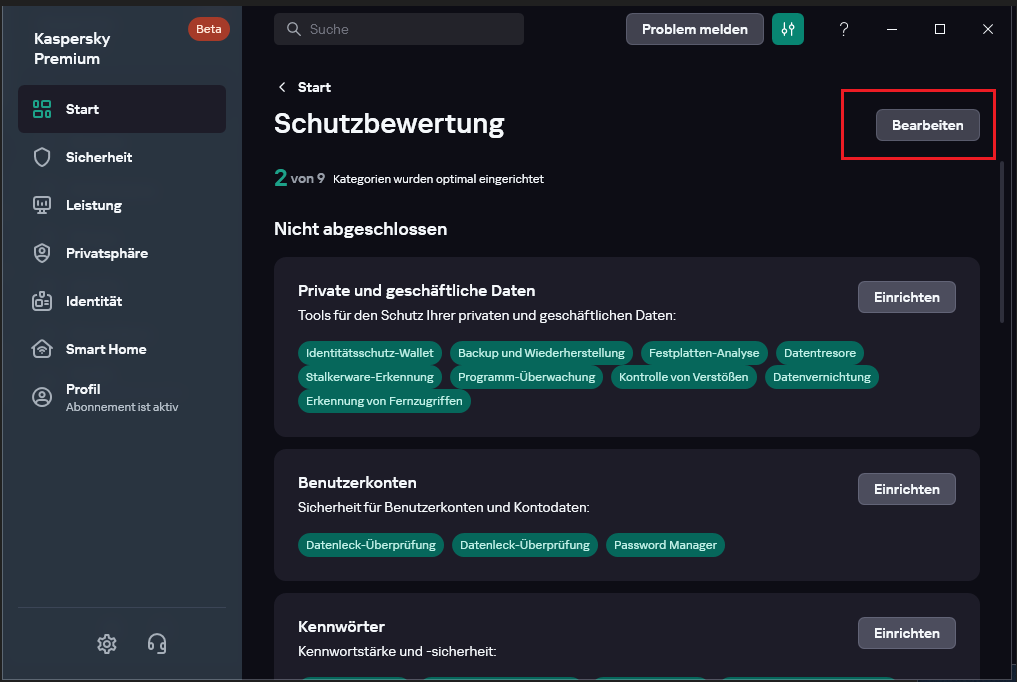1017x682 pixels.
Task: Select the Kontrolle von Verstößen tag
Action: tap(684, 377)
